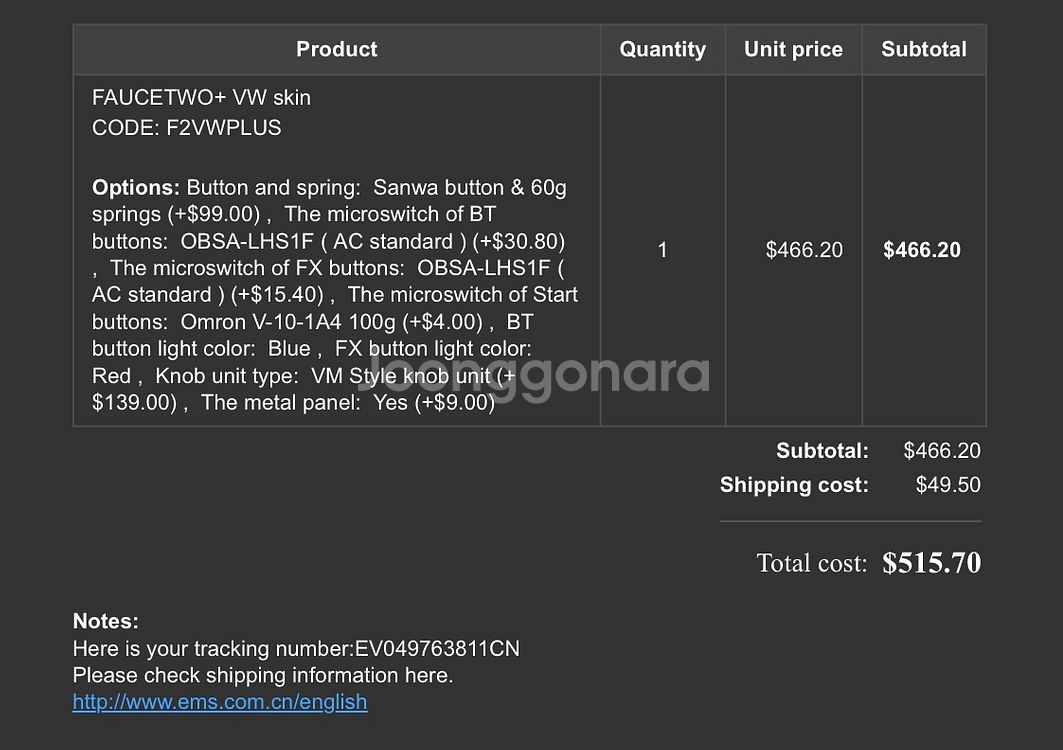
Task: Click the quantity value 1
Action: tap(662, 250)
